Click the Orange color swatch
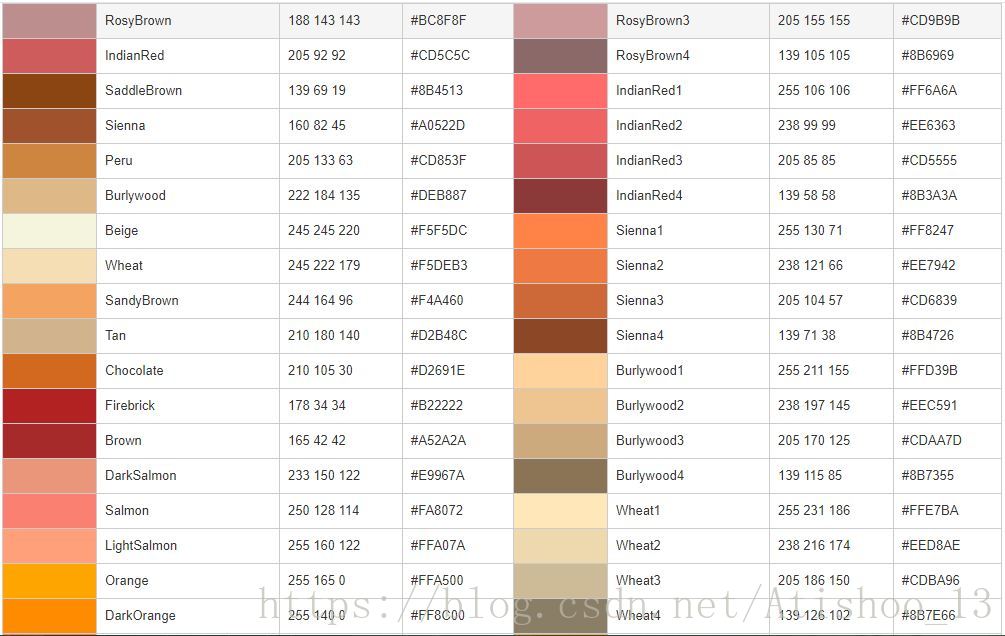Viewport: 1005px width, 636px height. point(49,580)
